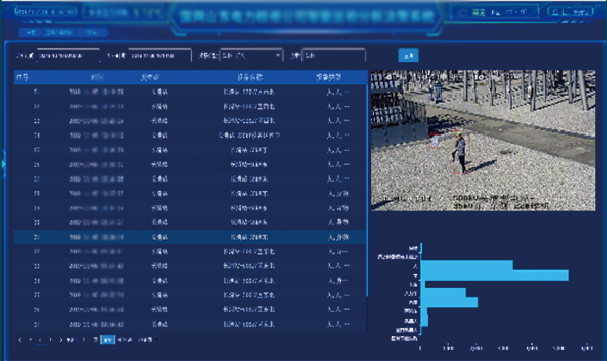Click the jump-to-page number box
This screenshot has width=607, height=361.
point(83,340)
